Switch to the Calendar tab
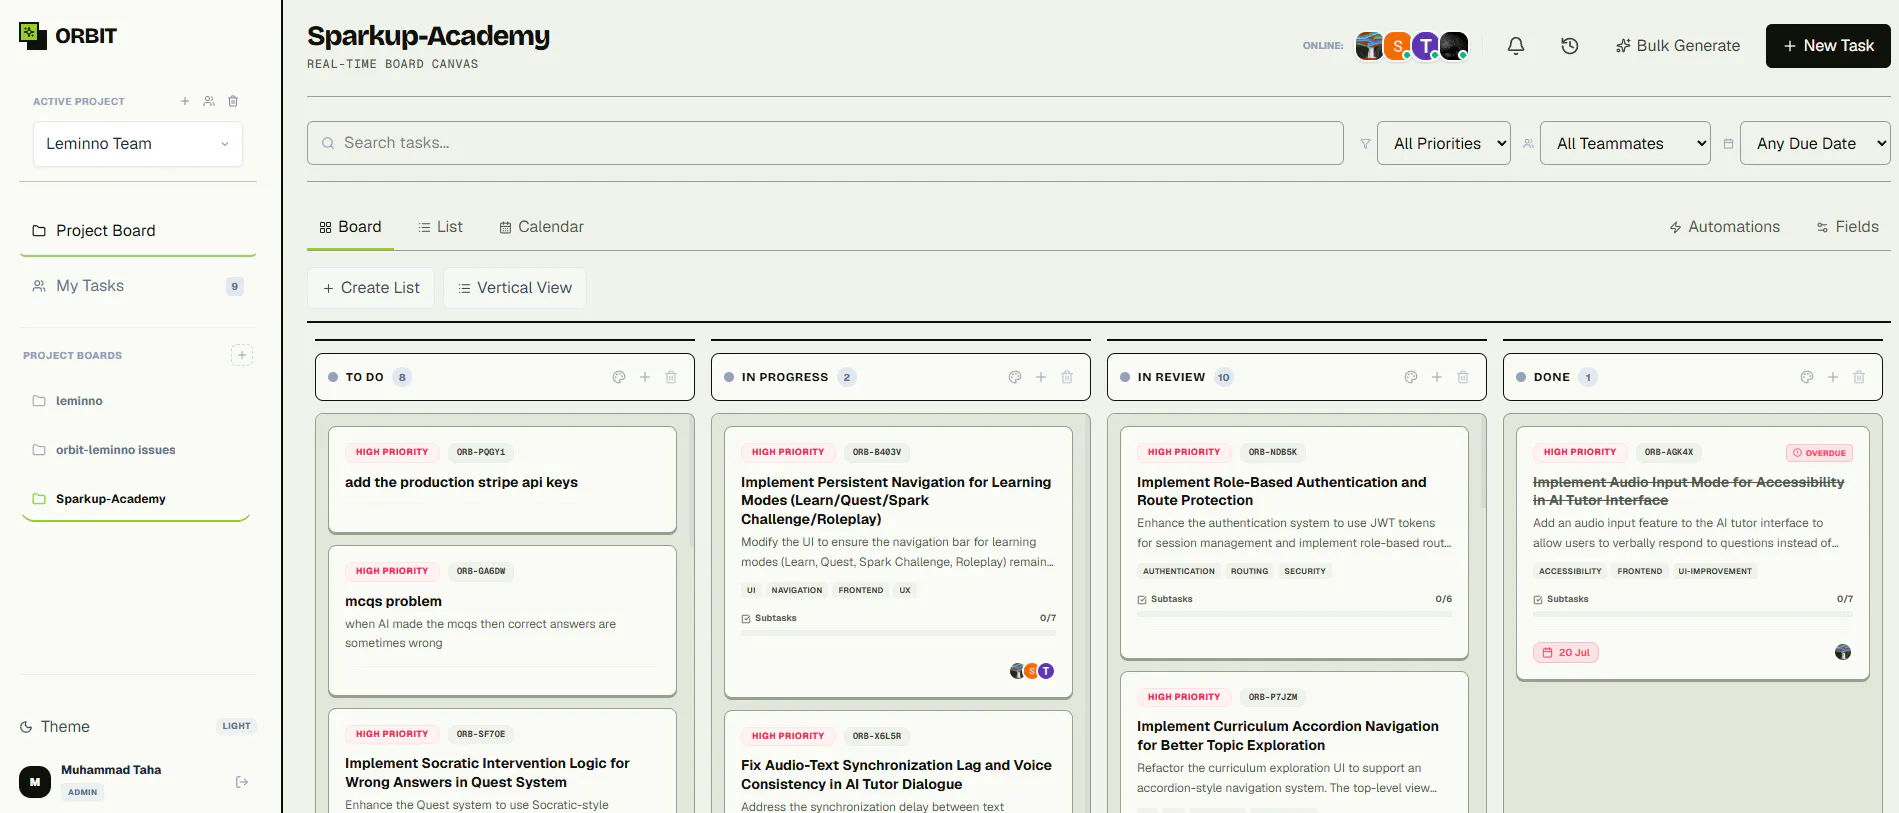 point(541,227)
